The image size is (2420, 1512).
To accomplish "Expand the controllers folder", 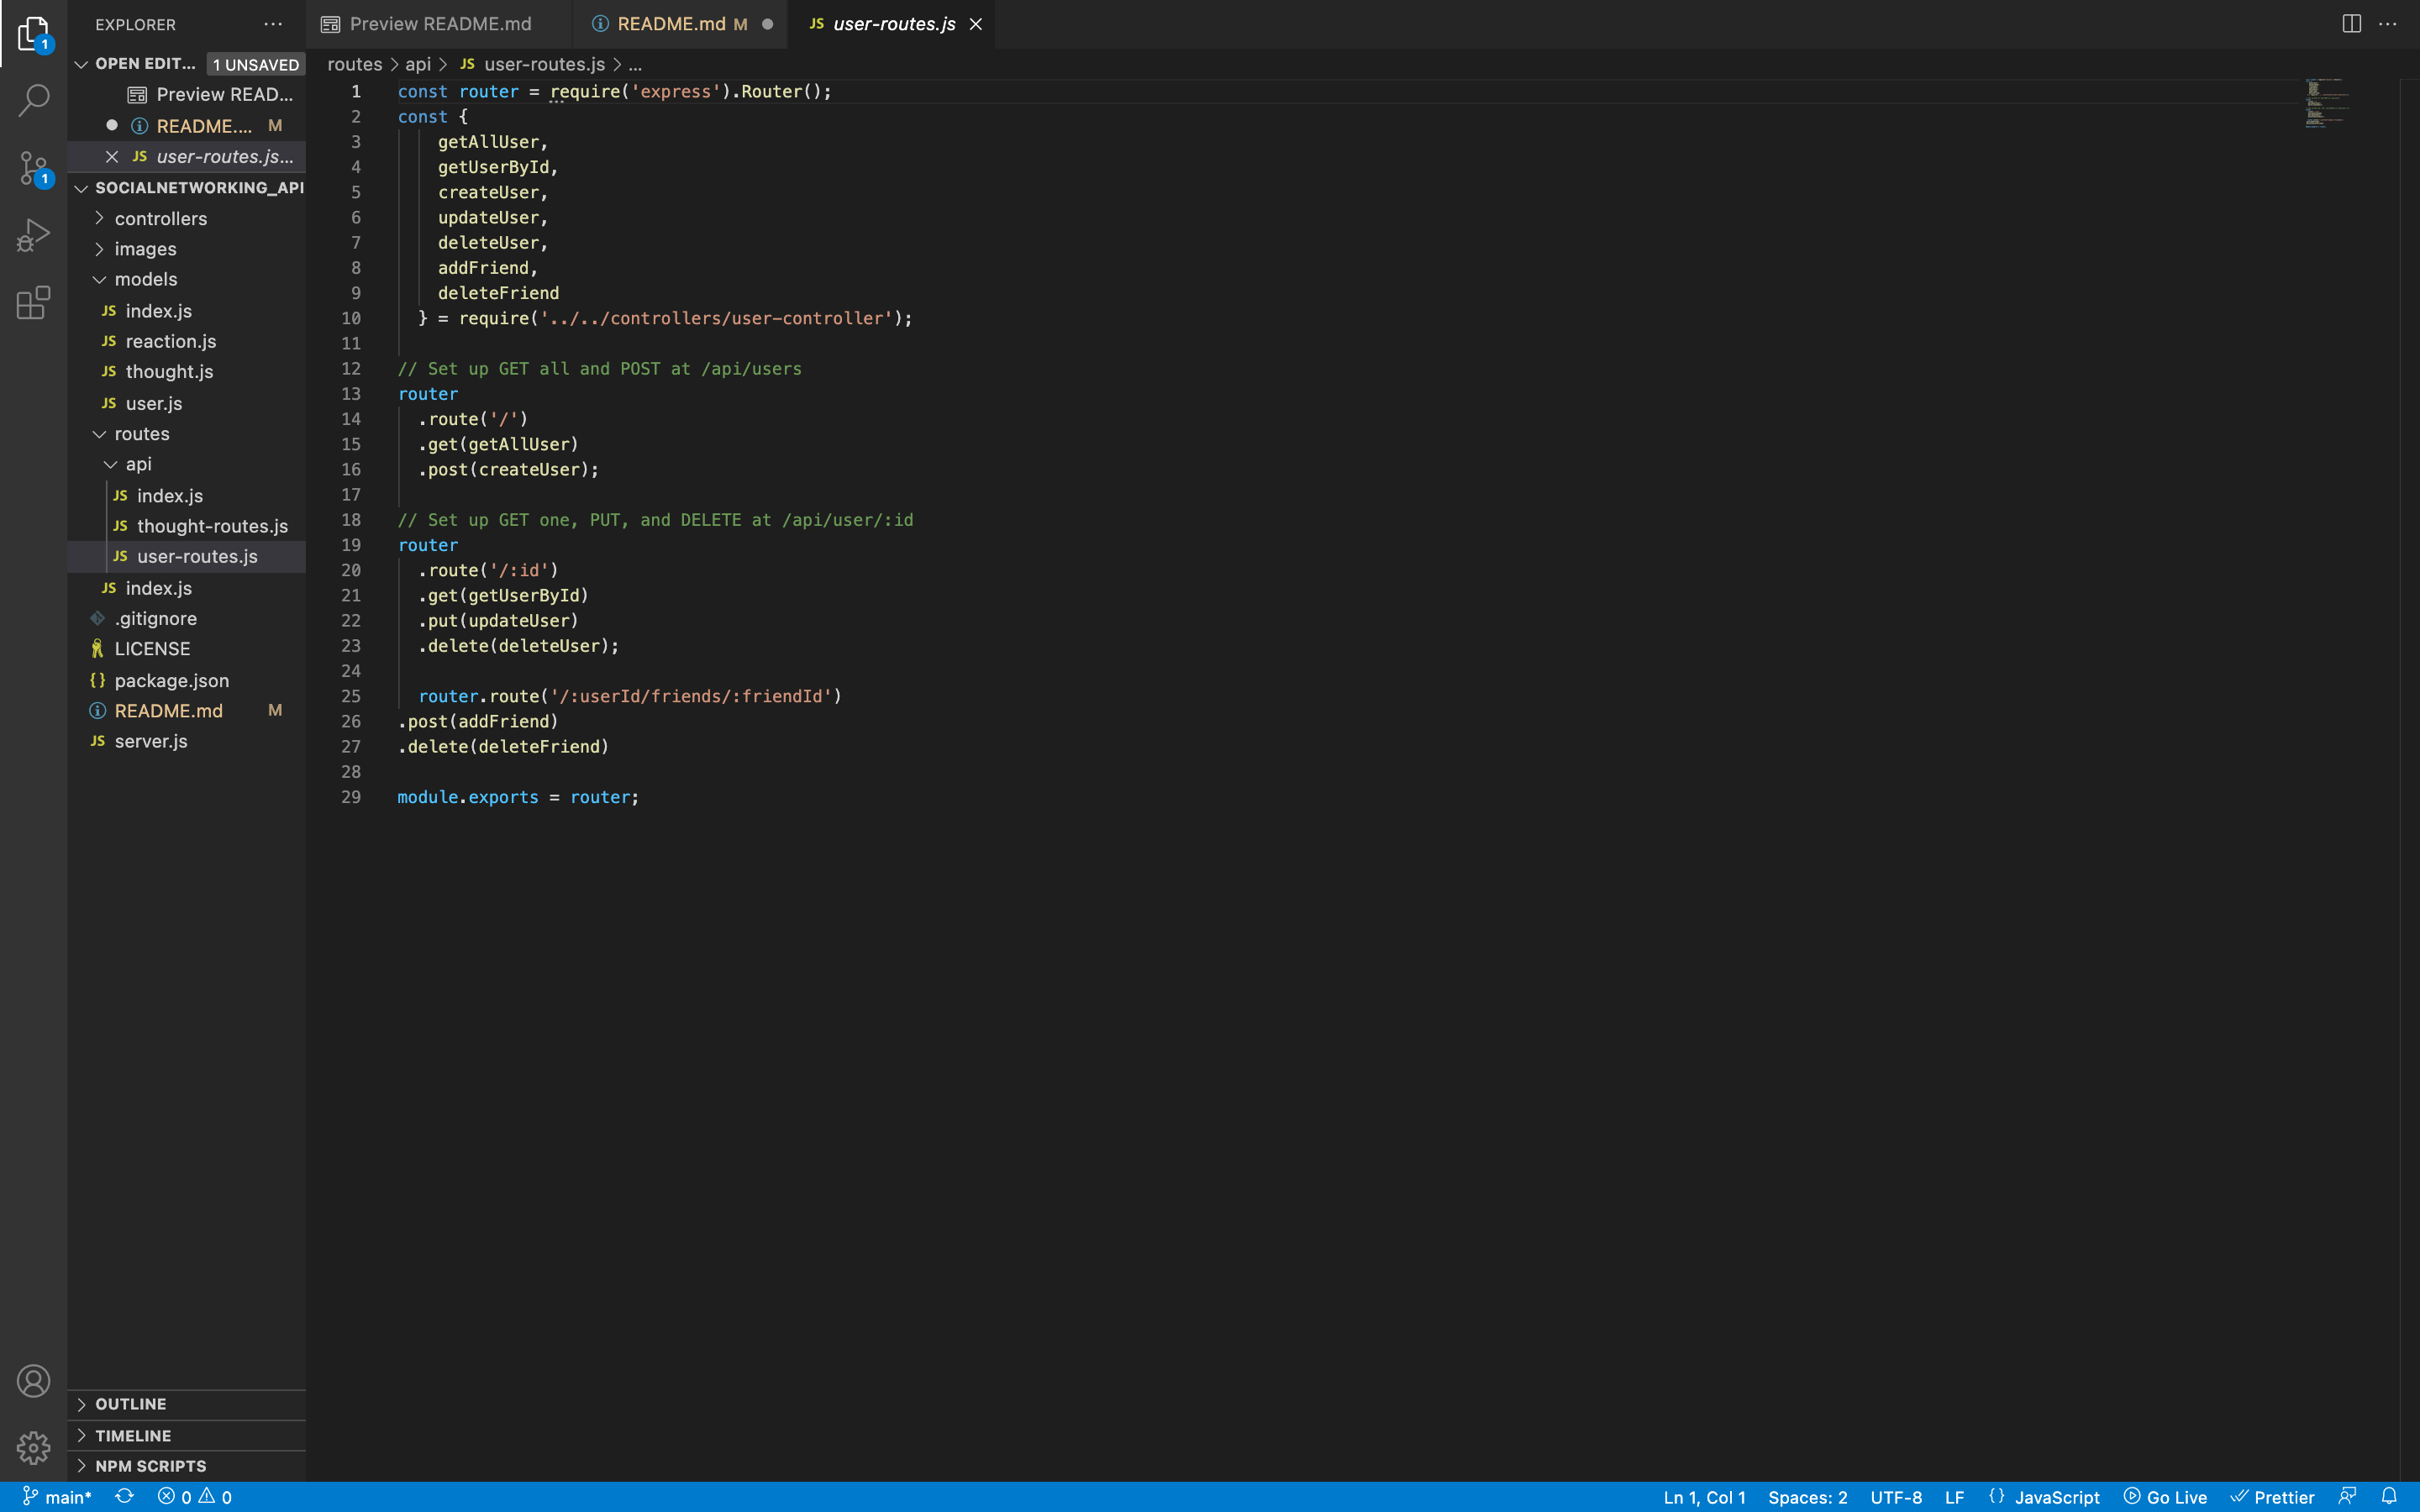I will (160, 218).
